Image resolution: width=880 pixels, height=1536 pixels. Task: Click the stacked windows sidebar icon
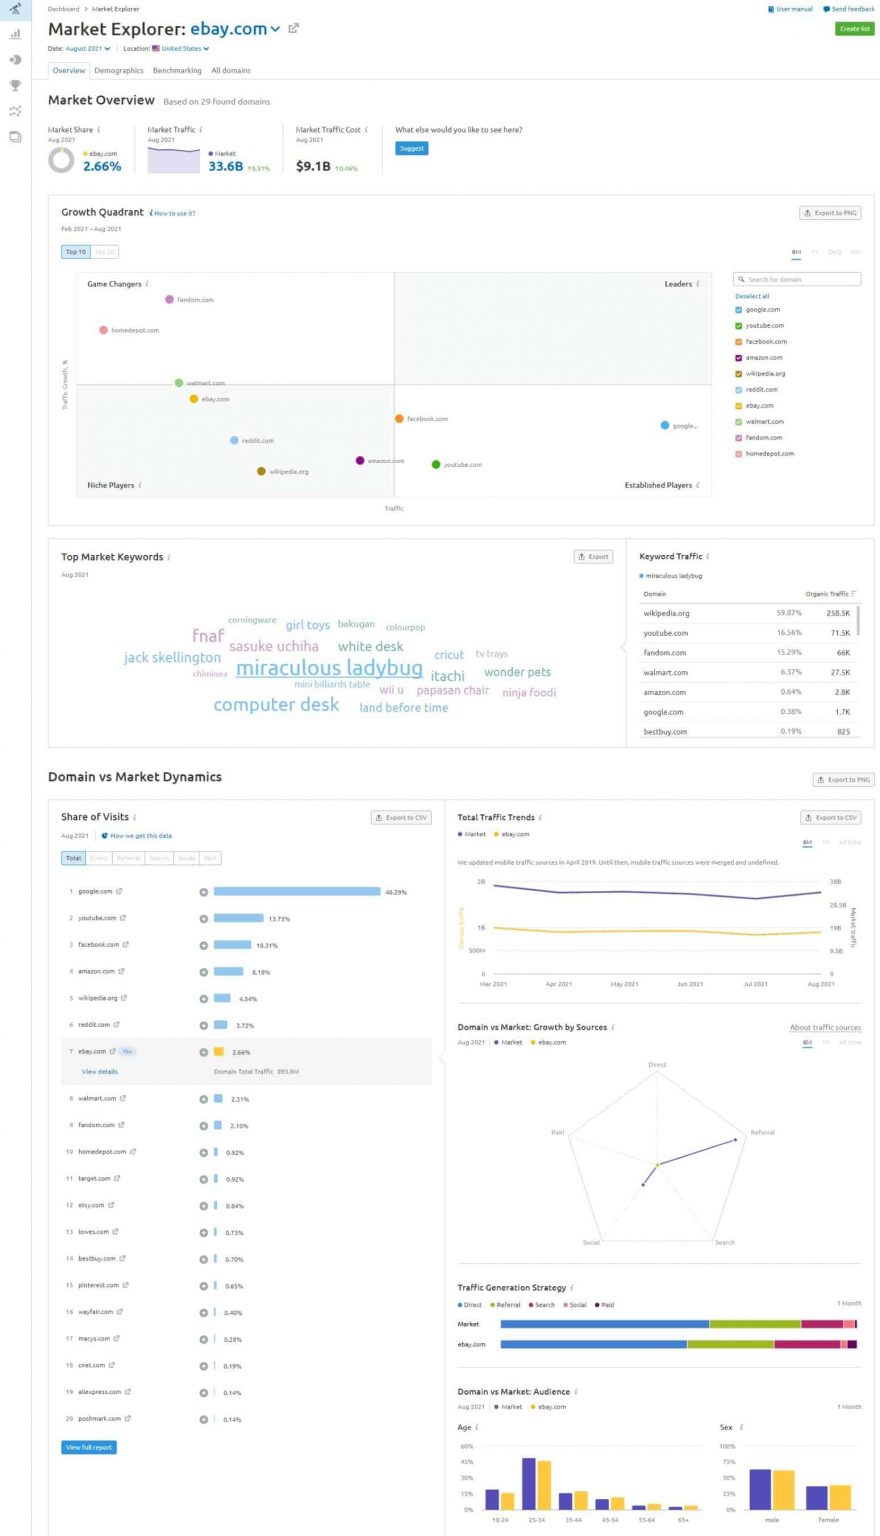[x=15, y=137]
